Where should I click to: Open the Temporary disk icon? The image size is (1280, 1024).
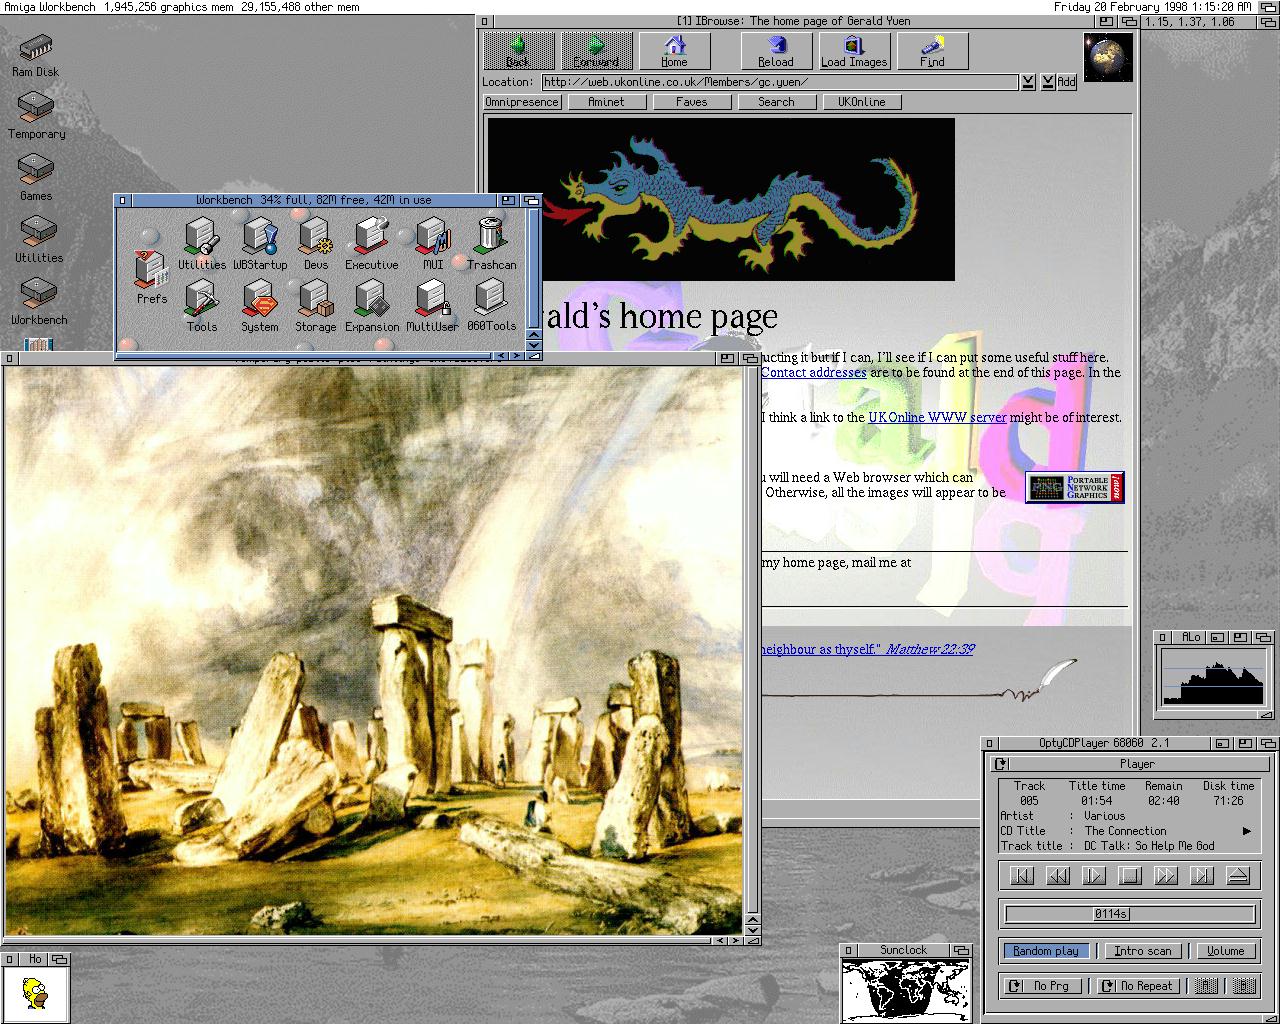36,116
